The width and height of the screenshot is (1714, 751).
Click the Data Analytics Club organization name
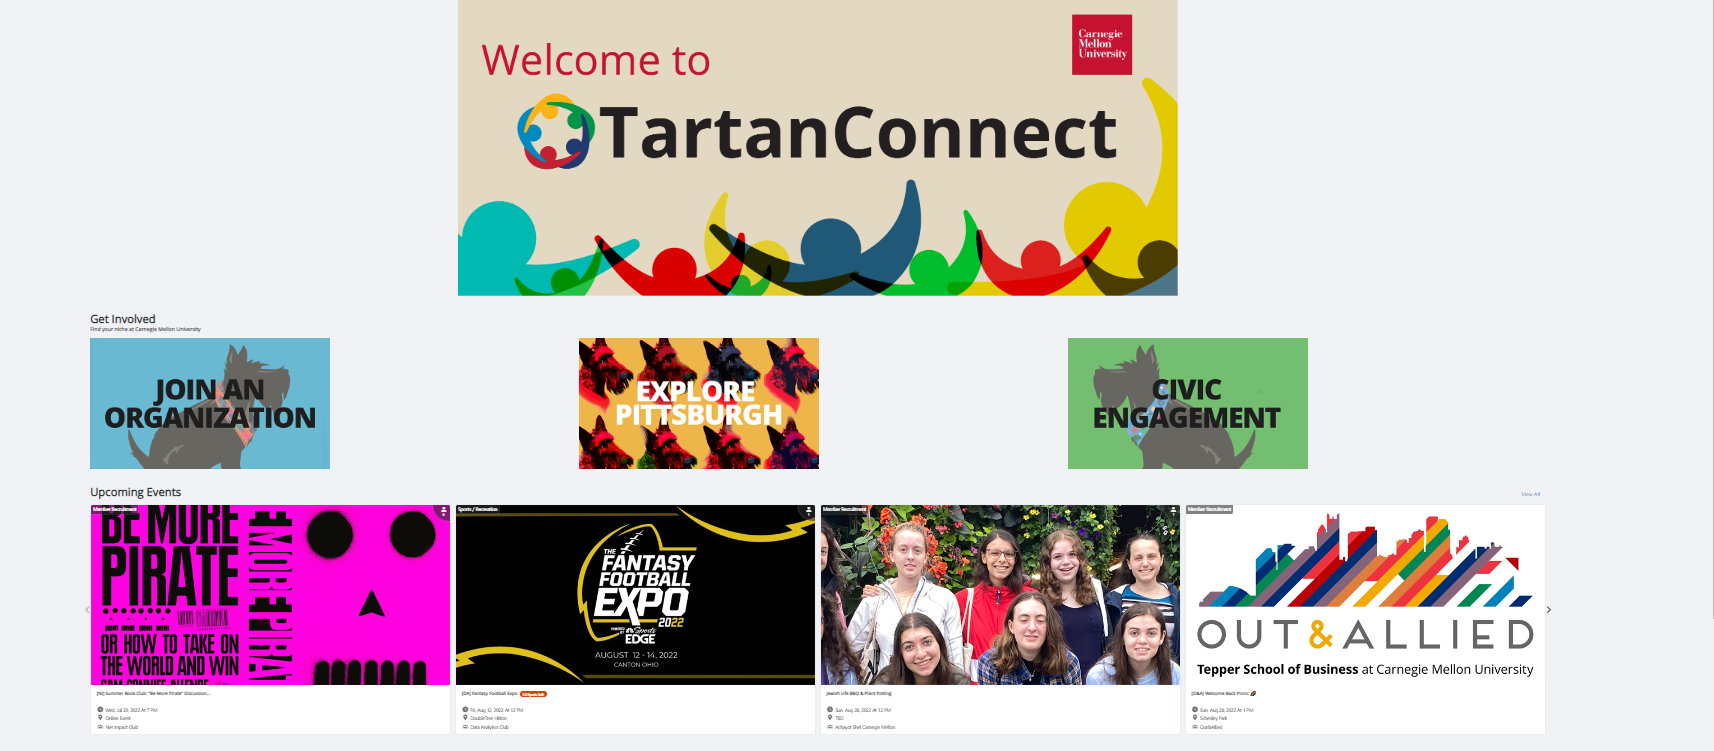tap(490, 727)
